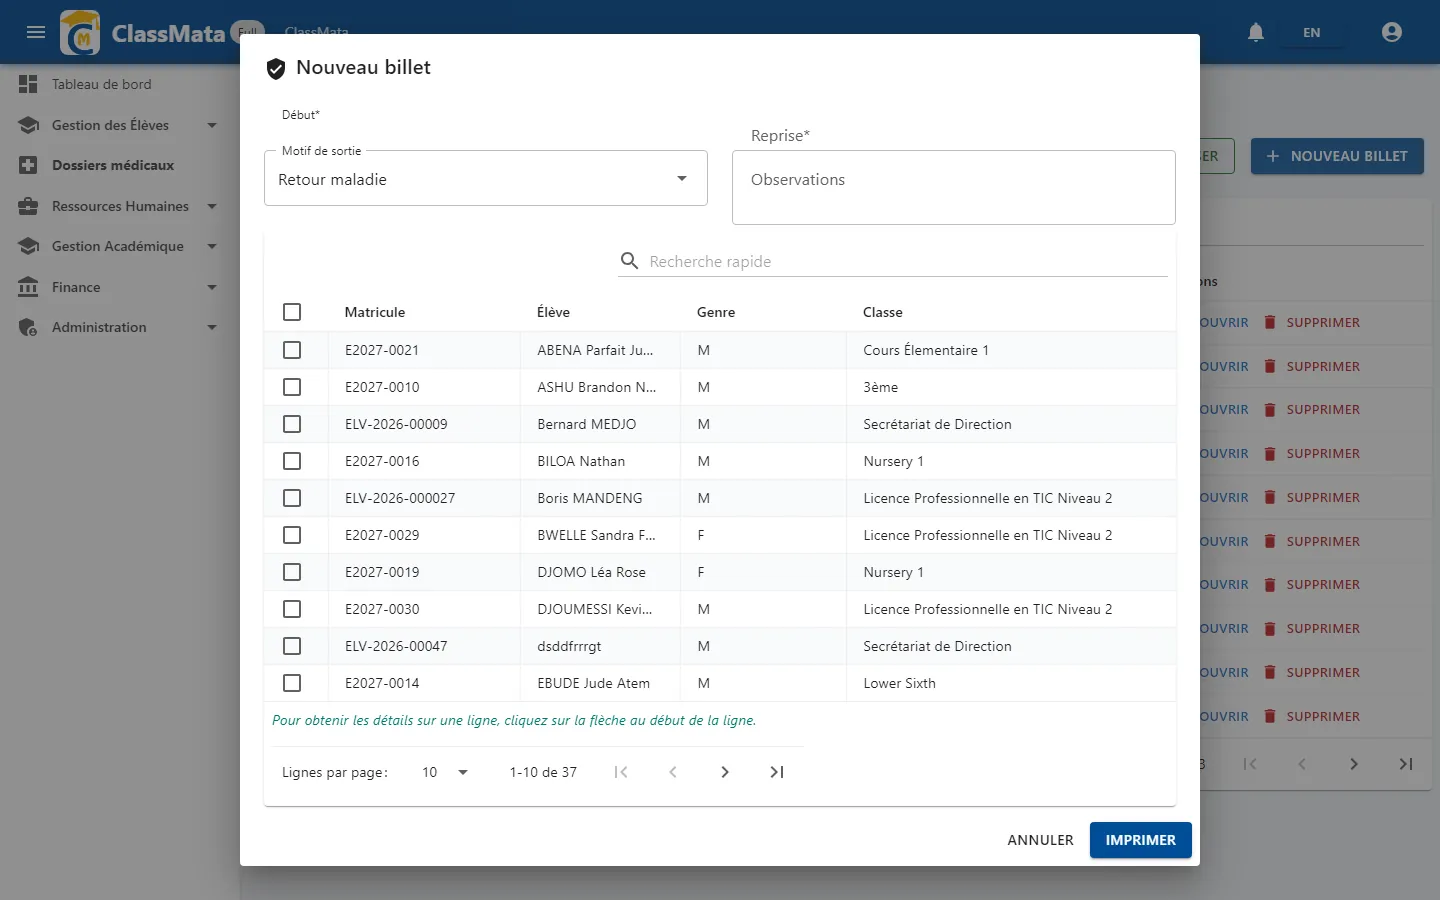Toggle select-all checkbox in table header
Screen dimensions: 1440x900
(x=292, y=312)
